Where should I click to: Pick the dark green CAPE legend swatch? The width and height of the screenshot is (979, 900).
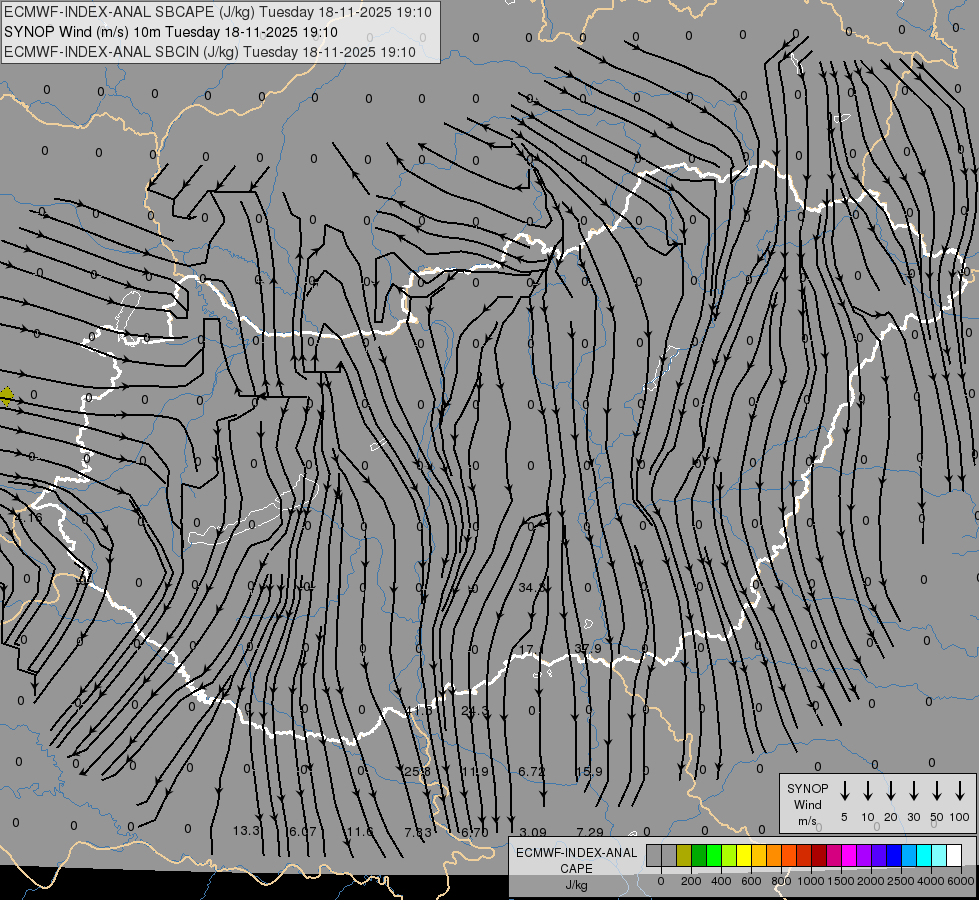point(699,855)
